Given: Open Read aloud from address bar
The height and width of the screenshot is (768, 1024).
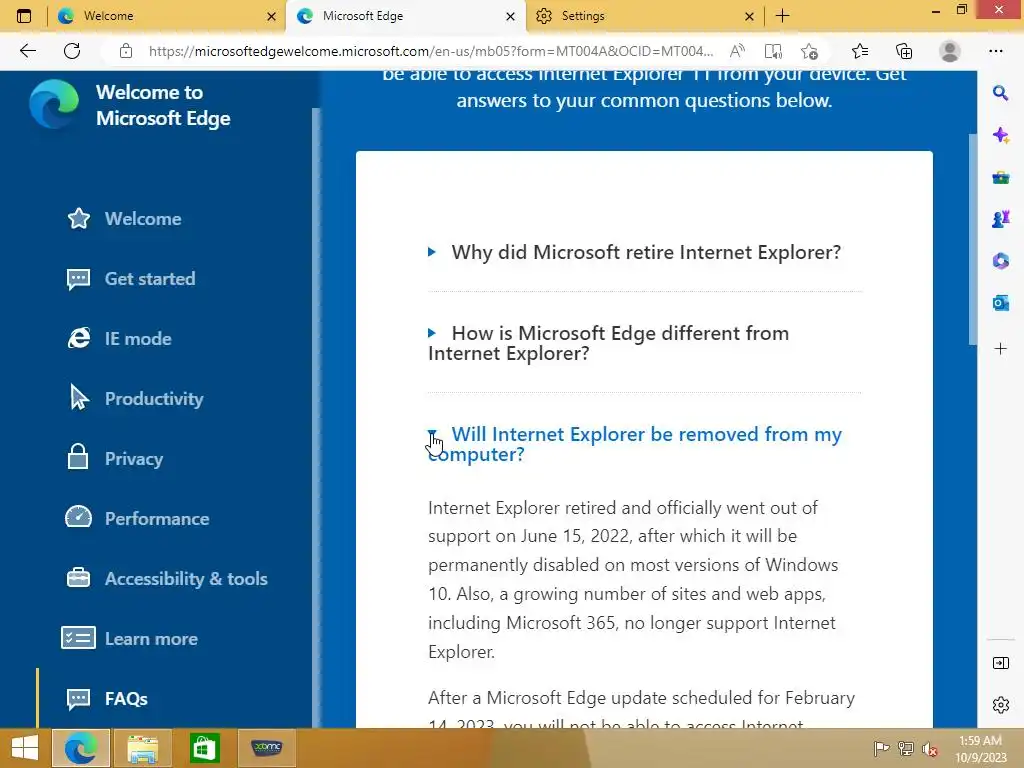Looking at the screenshot, I should 737,51.
